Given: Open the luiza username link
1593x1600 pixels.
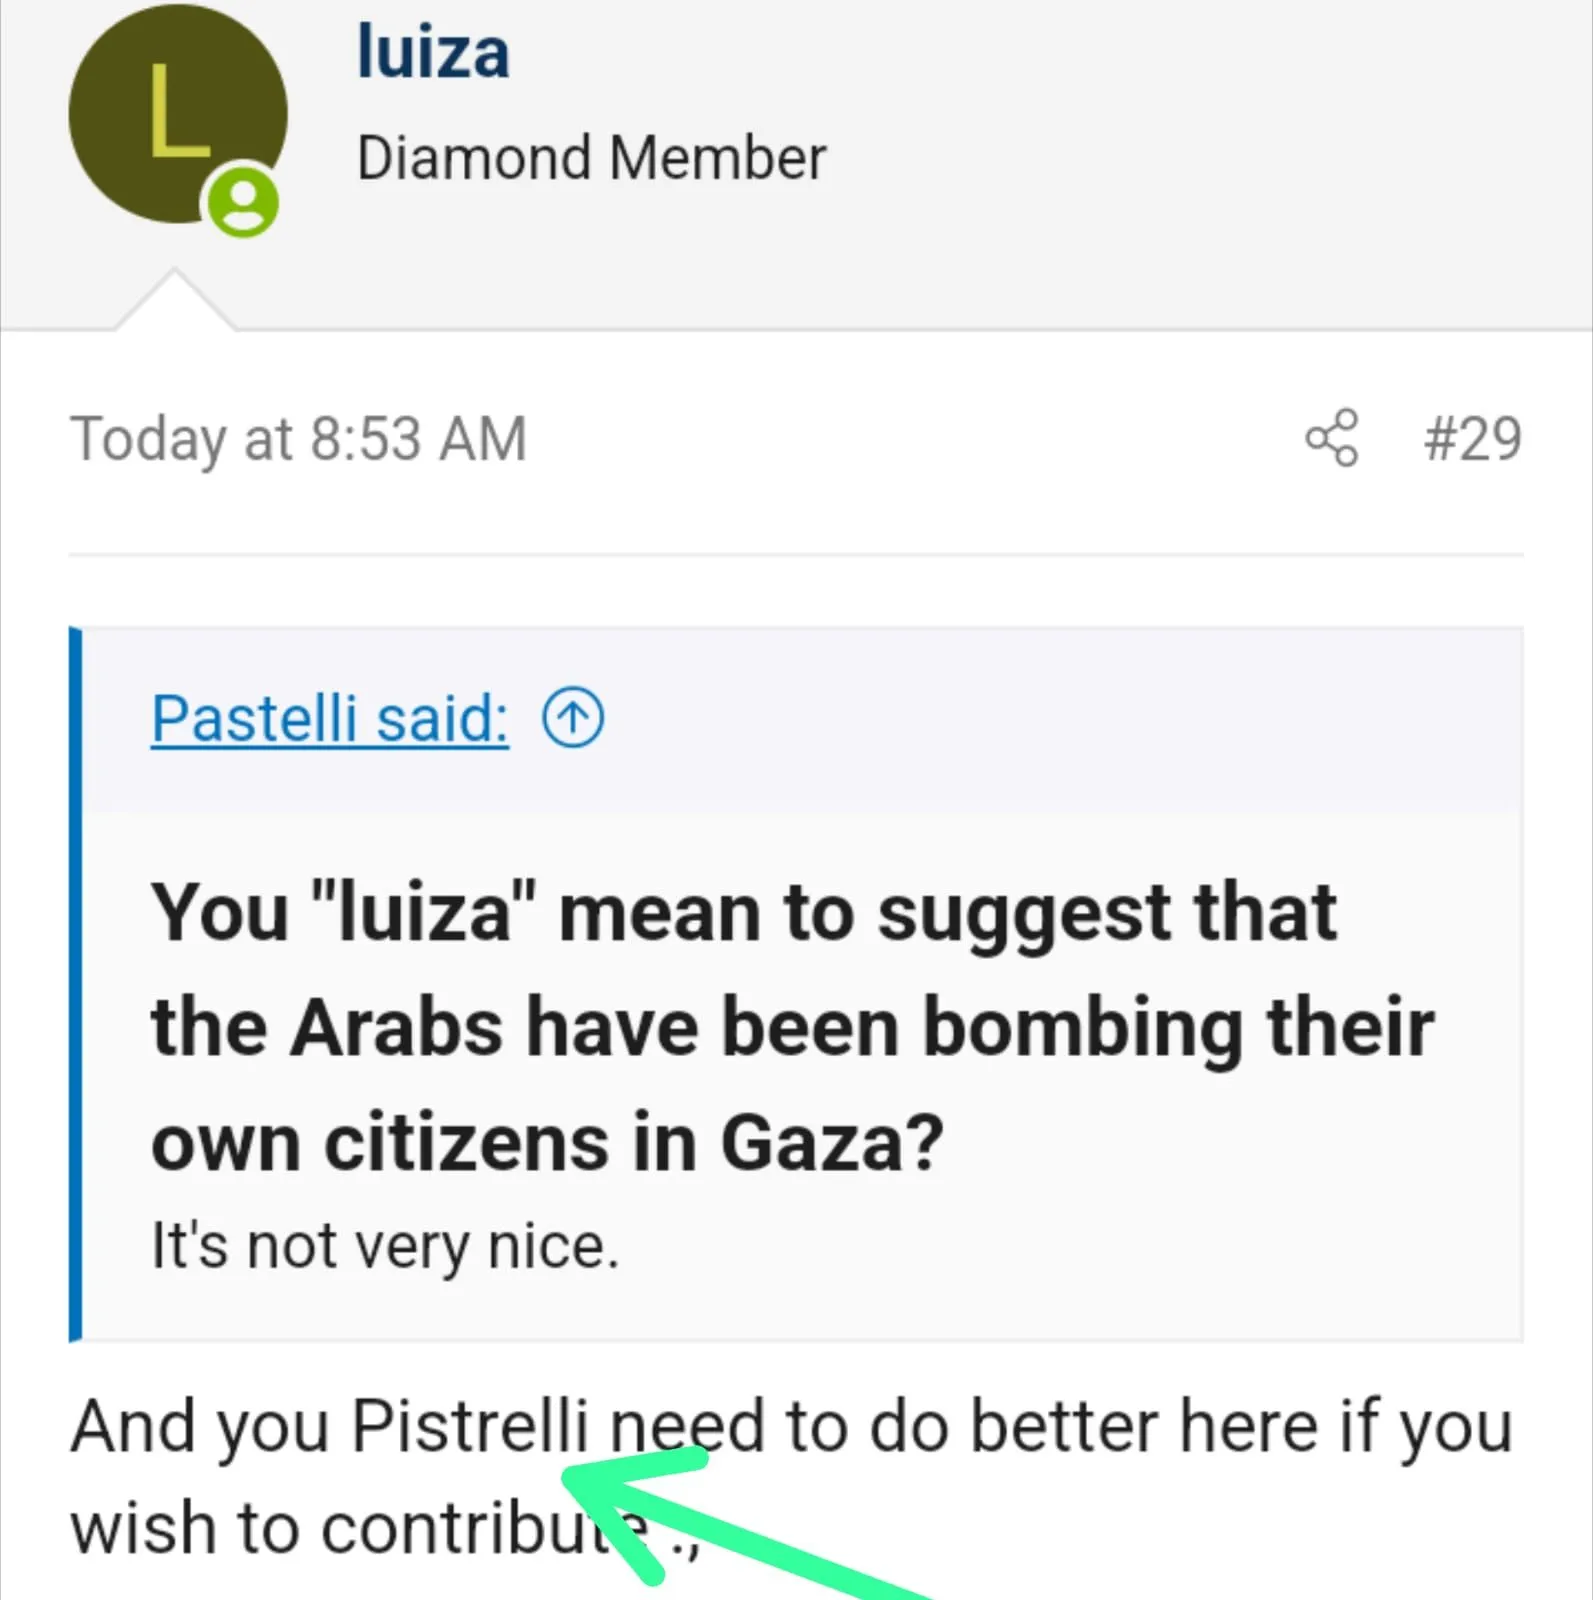Looking at the screenshot, I should click(x=433, y=52).
